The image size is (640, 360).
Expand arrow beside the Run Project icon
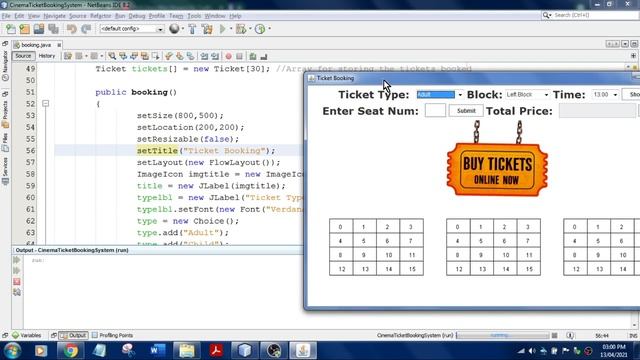click(231, 29)
